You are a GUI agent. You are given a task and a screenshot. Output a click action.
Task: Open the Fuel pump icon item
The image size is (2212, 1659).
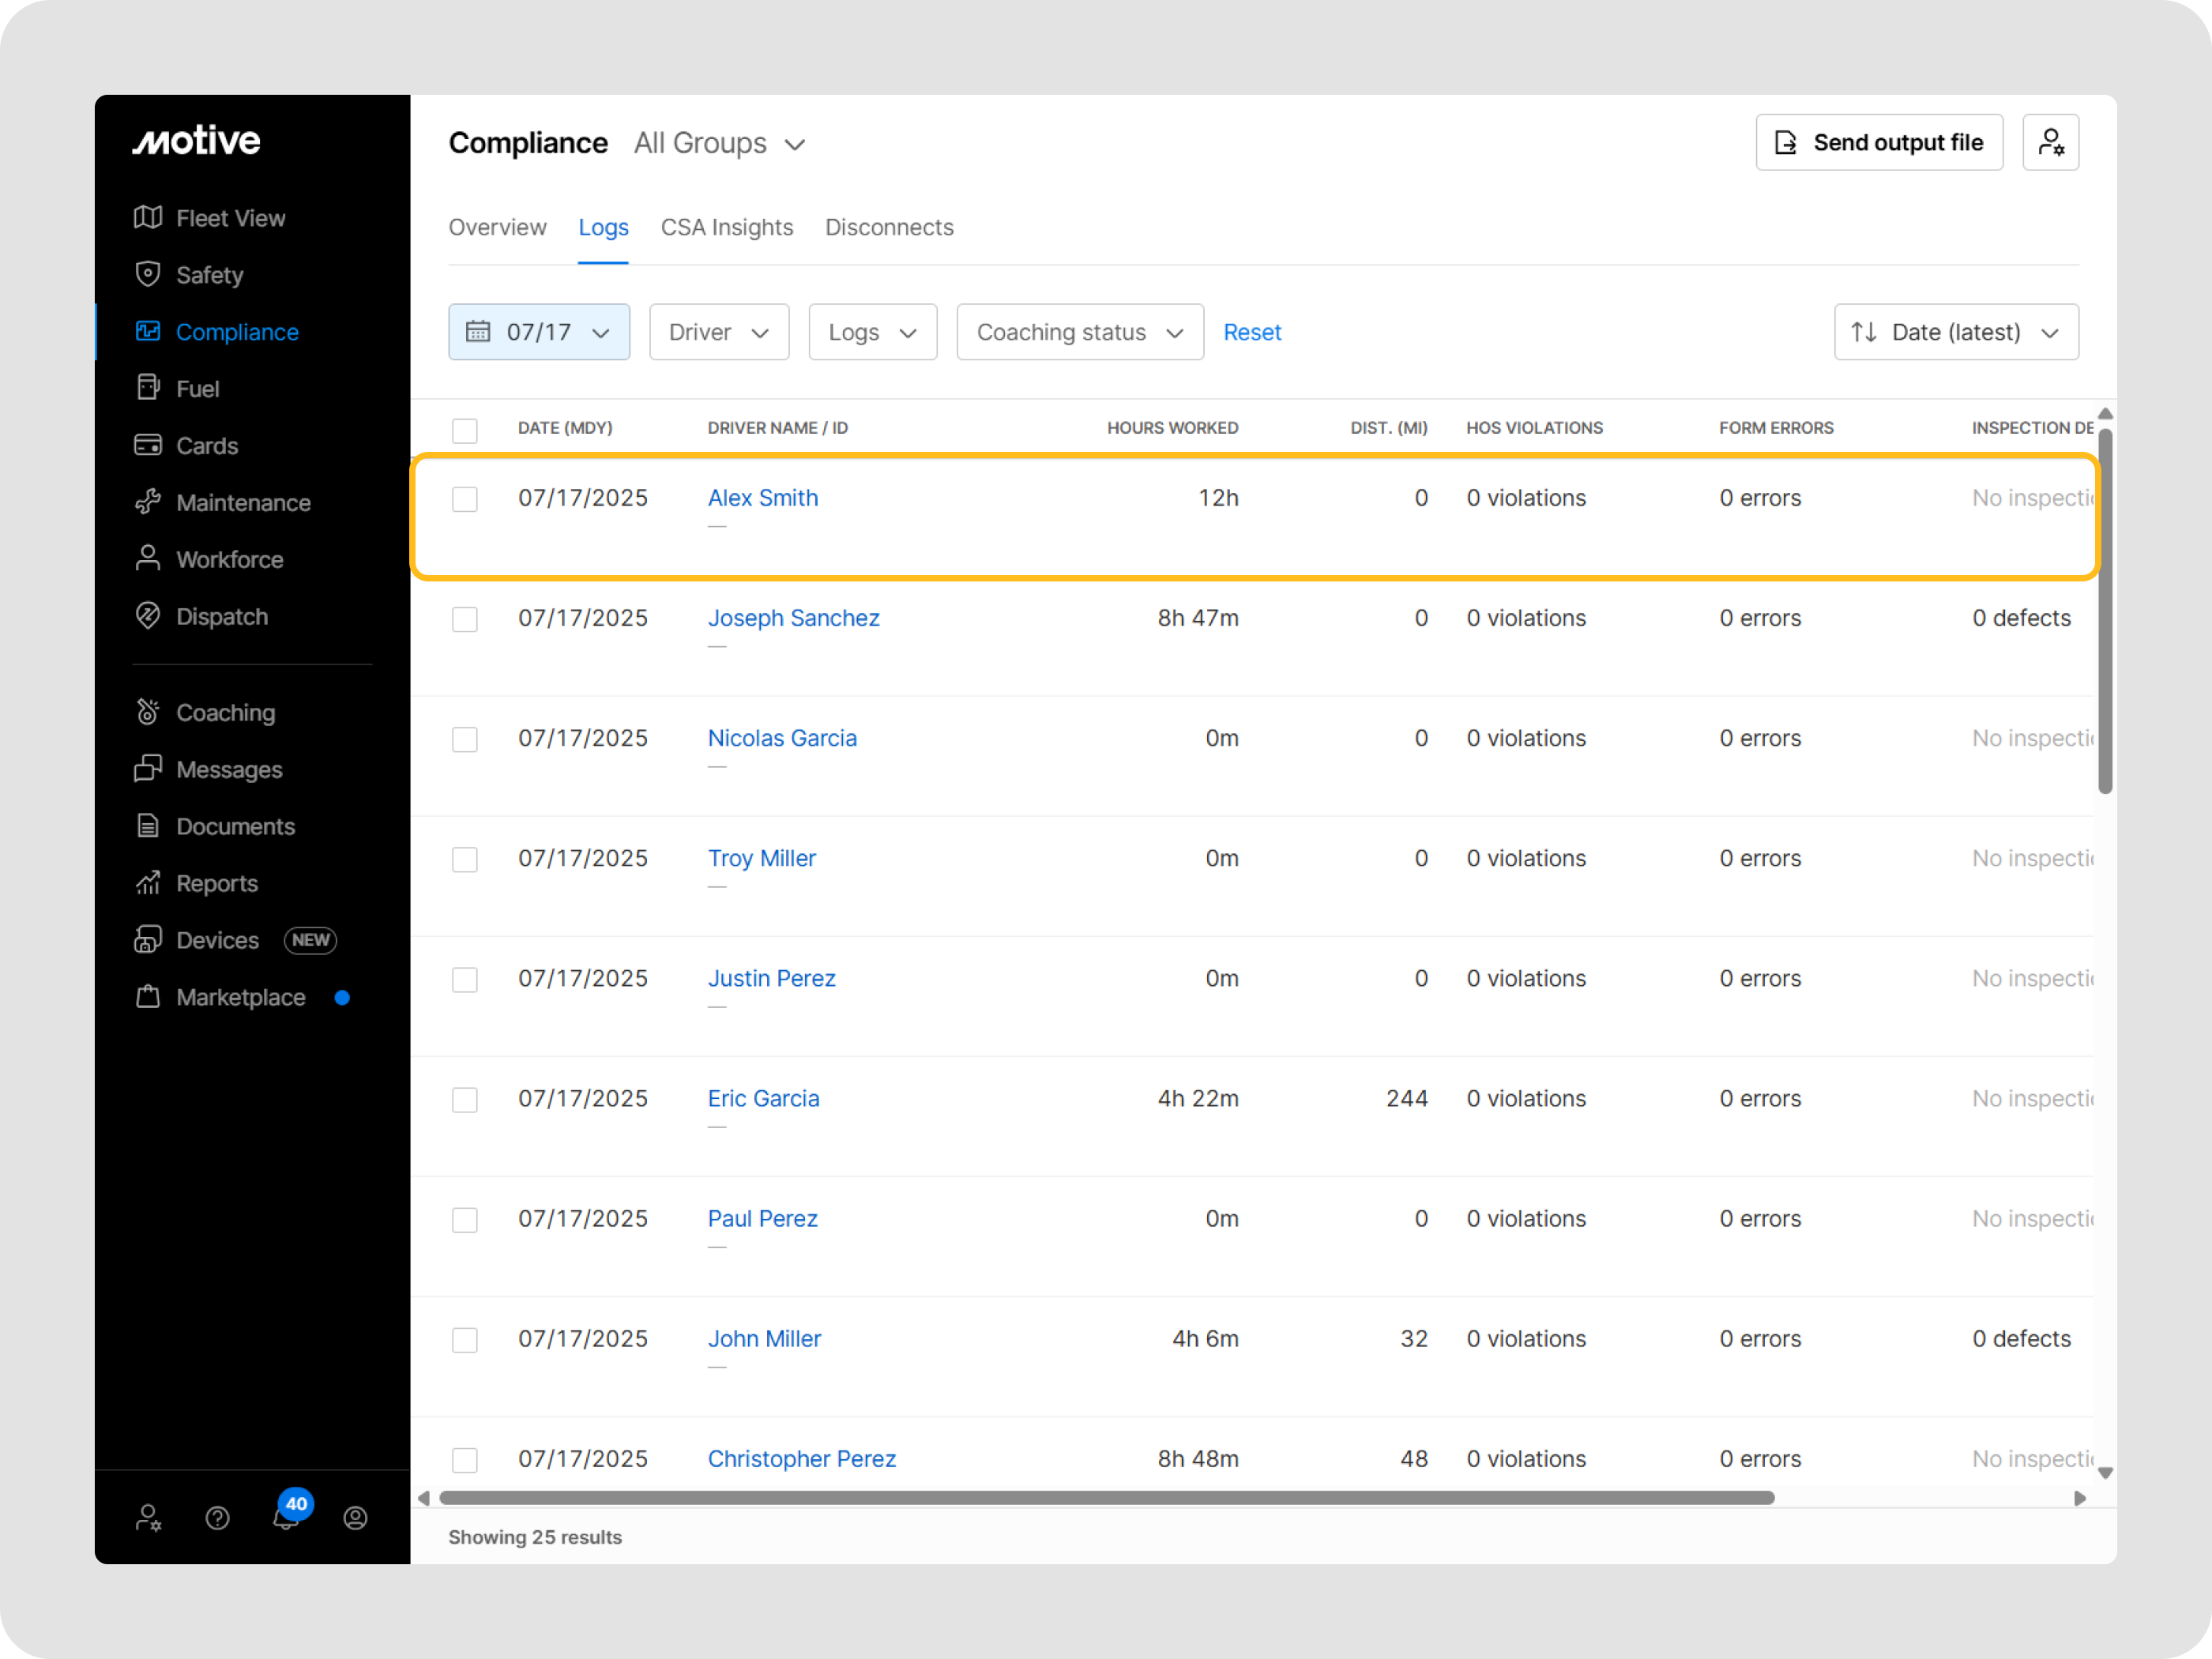tap(148, 388)
